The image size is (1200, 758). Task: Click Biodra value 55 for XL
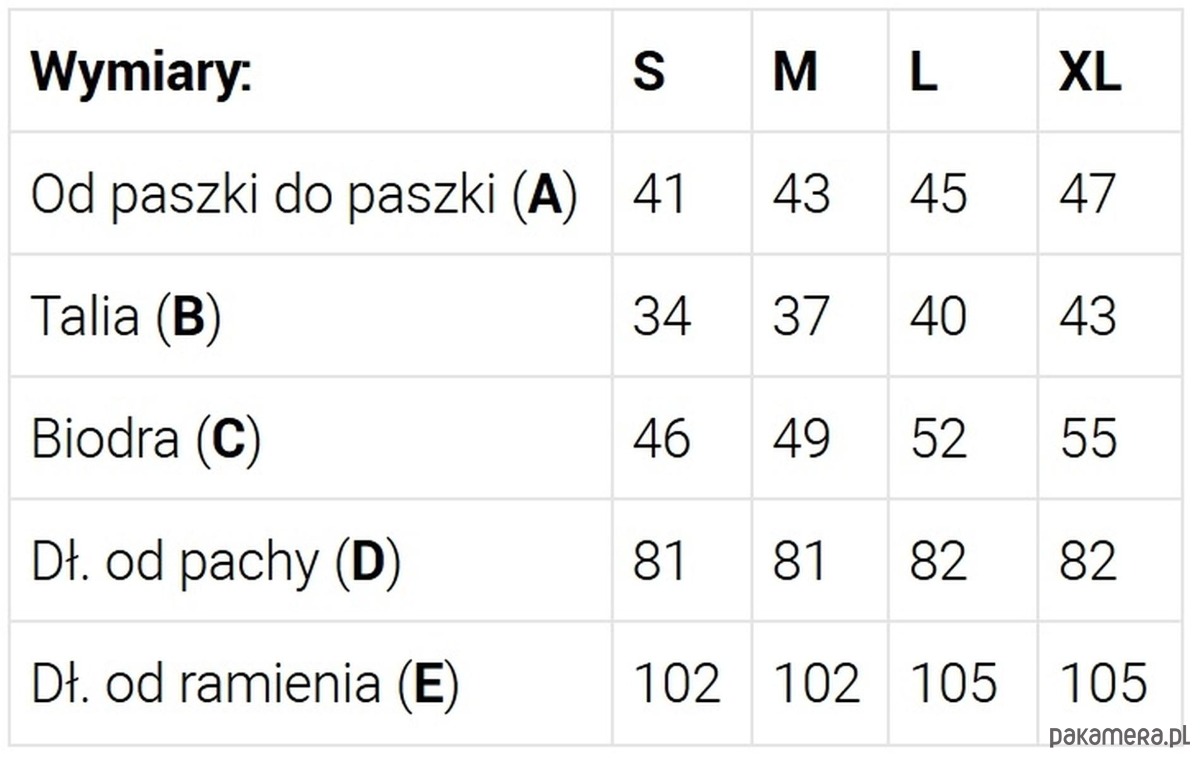[x=1088, y=439]
